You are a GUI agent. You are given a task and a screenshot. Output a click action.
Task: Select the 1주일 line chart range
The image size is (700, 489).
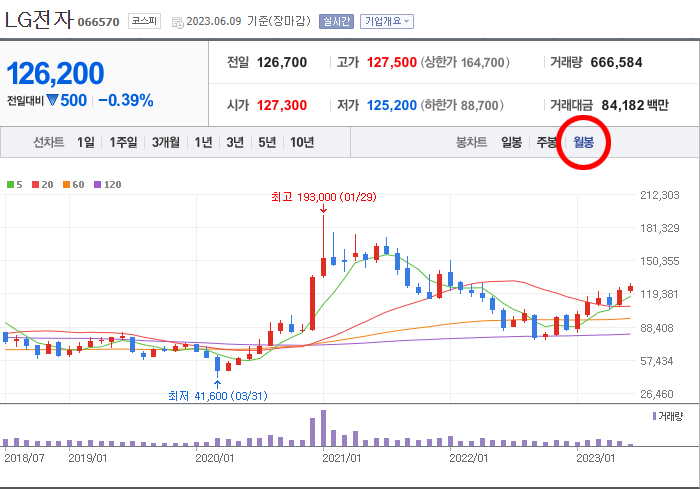point(123,142)
